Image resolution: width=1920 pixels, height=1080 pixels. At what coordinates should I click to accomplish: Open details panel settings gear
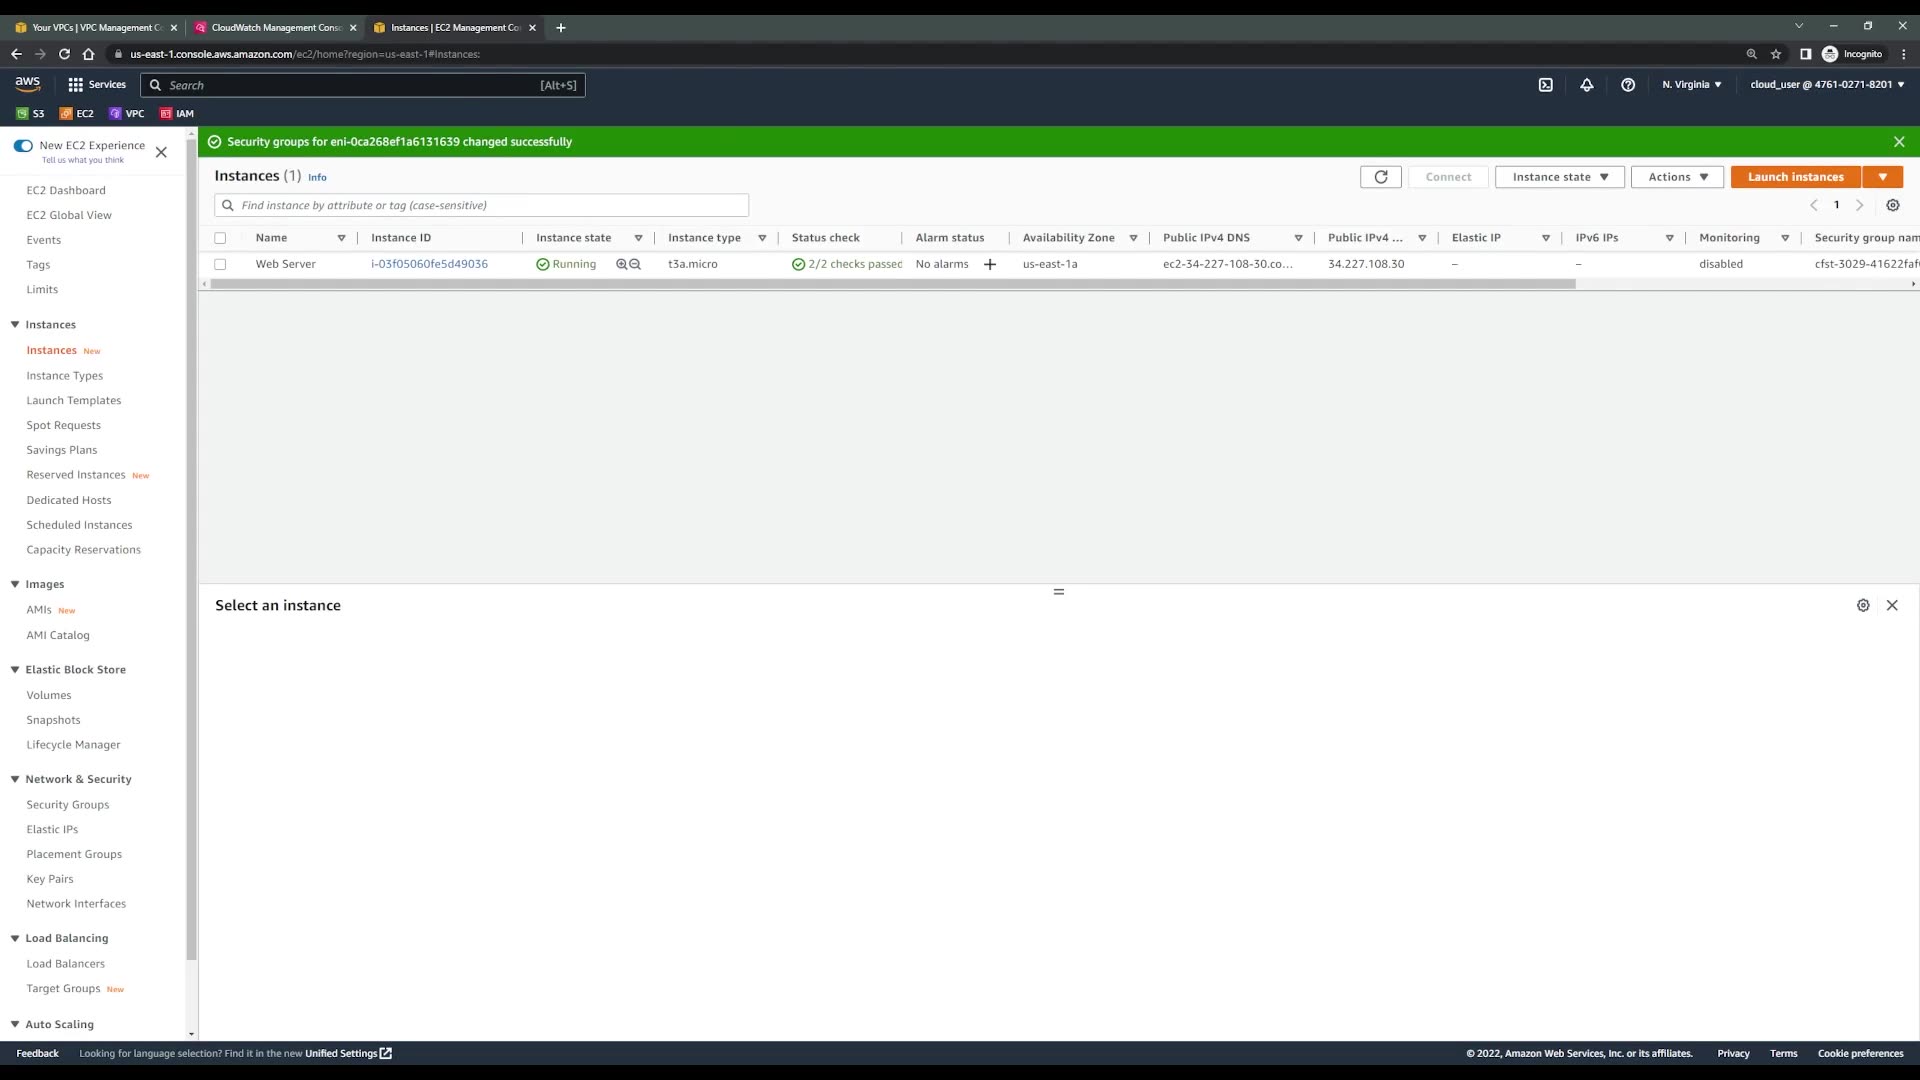point(1863,606)
